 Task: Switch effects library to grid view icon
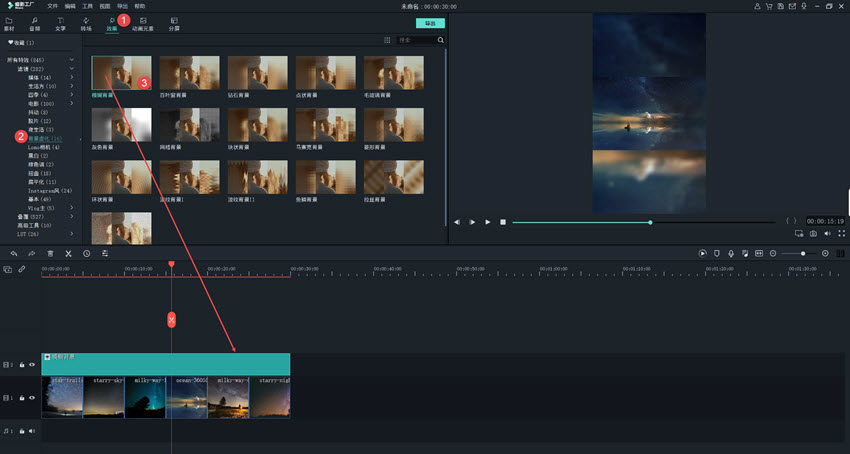click(387, 41)
